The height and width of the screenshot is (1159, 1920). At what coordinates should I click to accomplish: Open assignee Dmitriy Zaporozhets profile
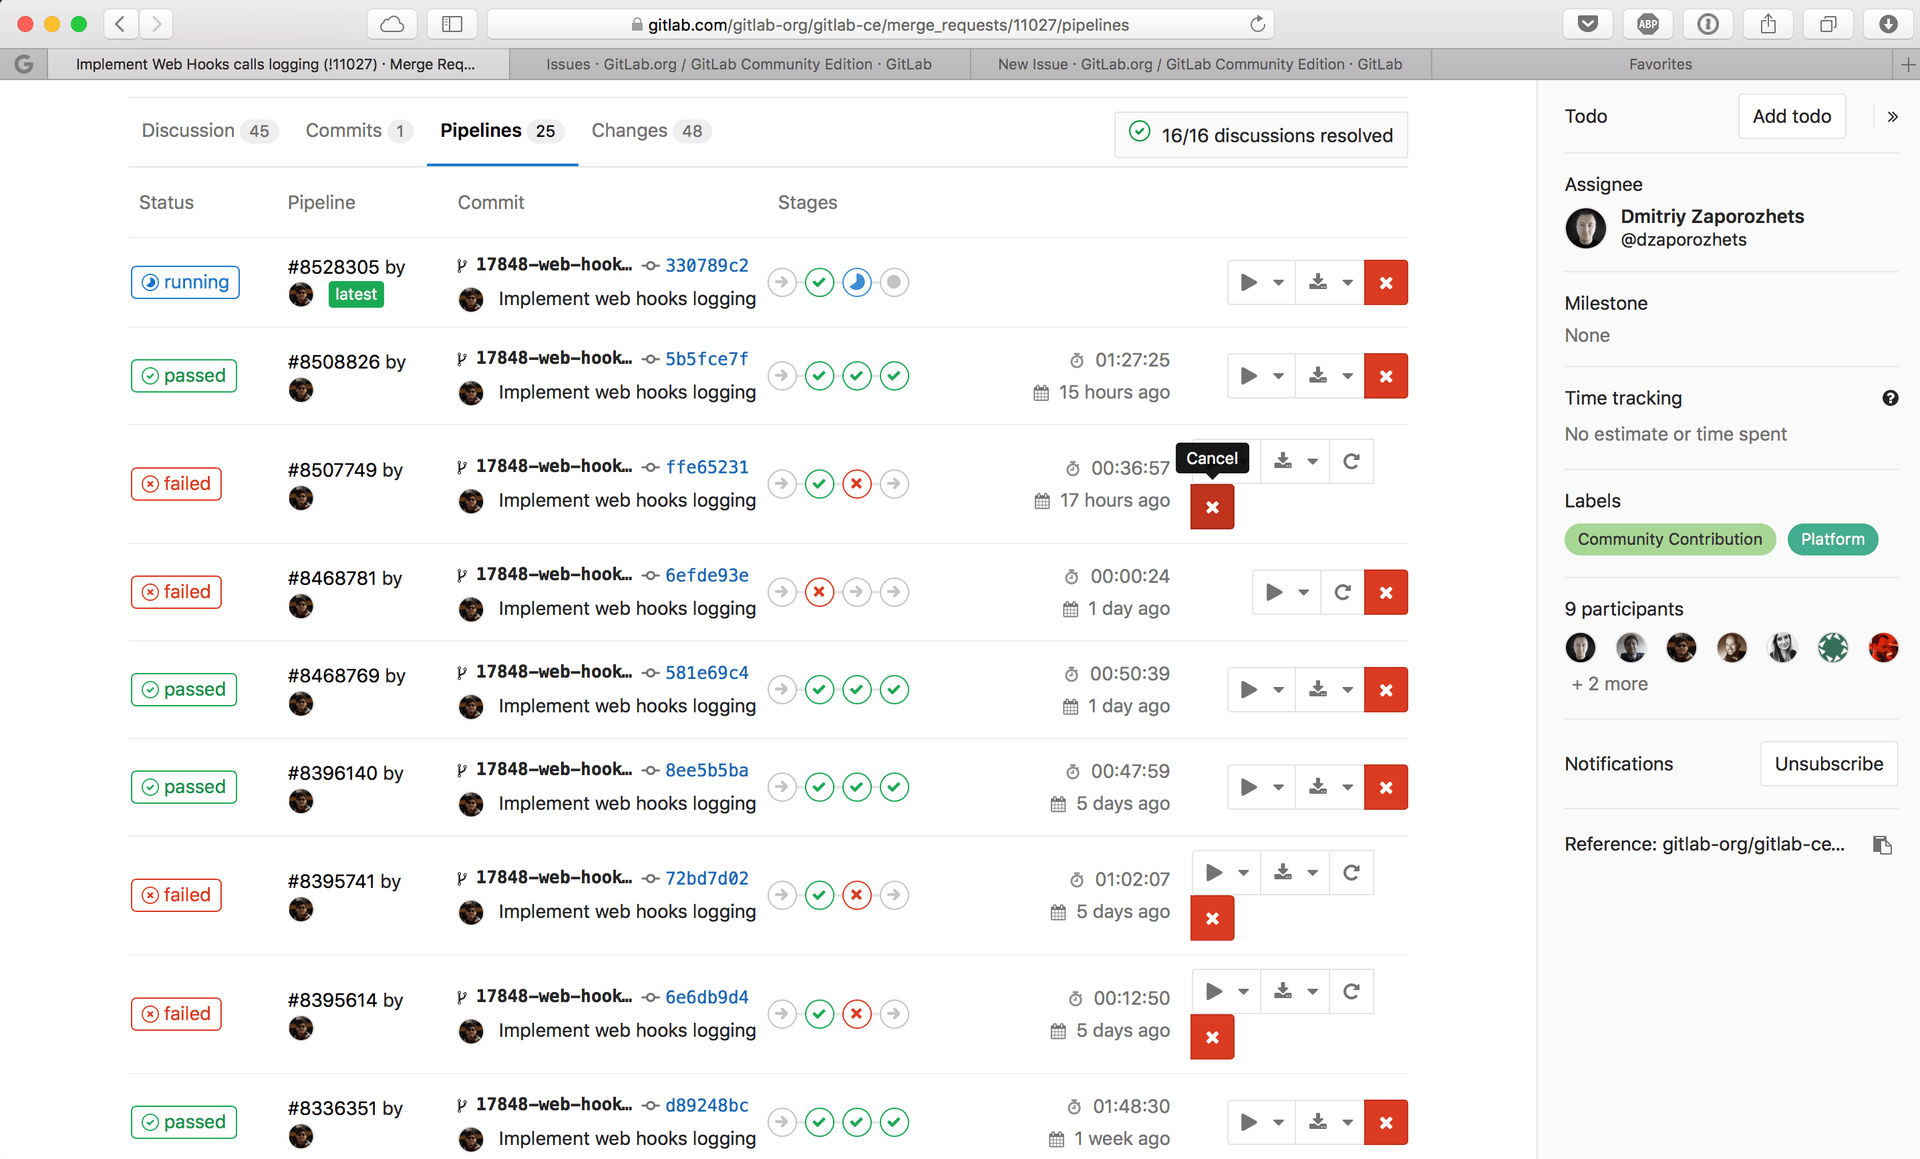pyautogui.click(x=1712, y=216)
